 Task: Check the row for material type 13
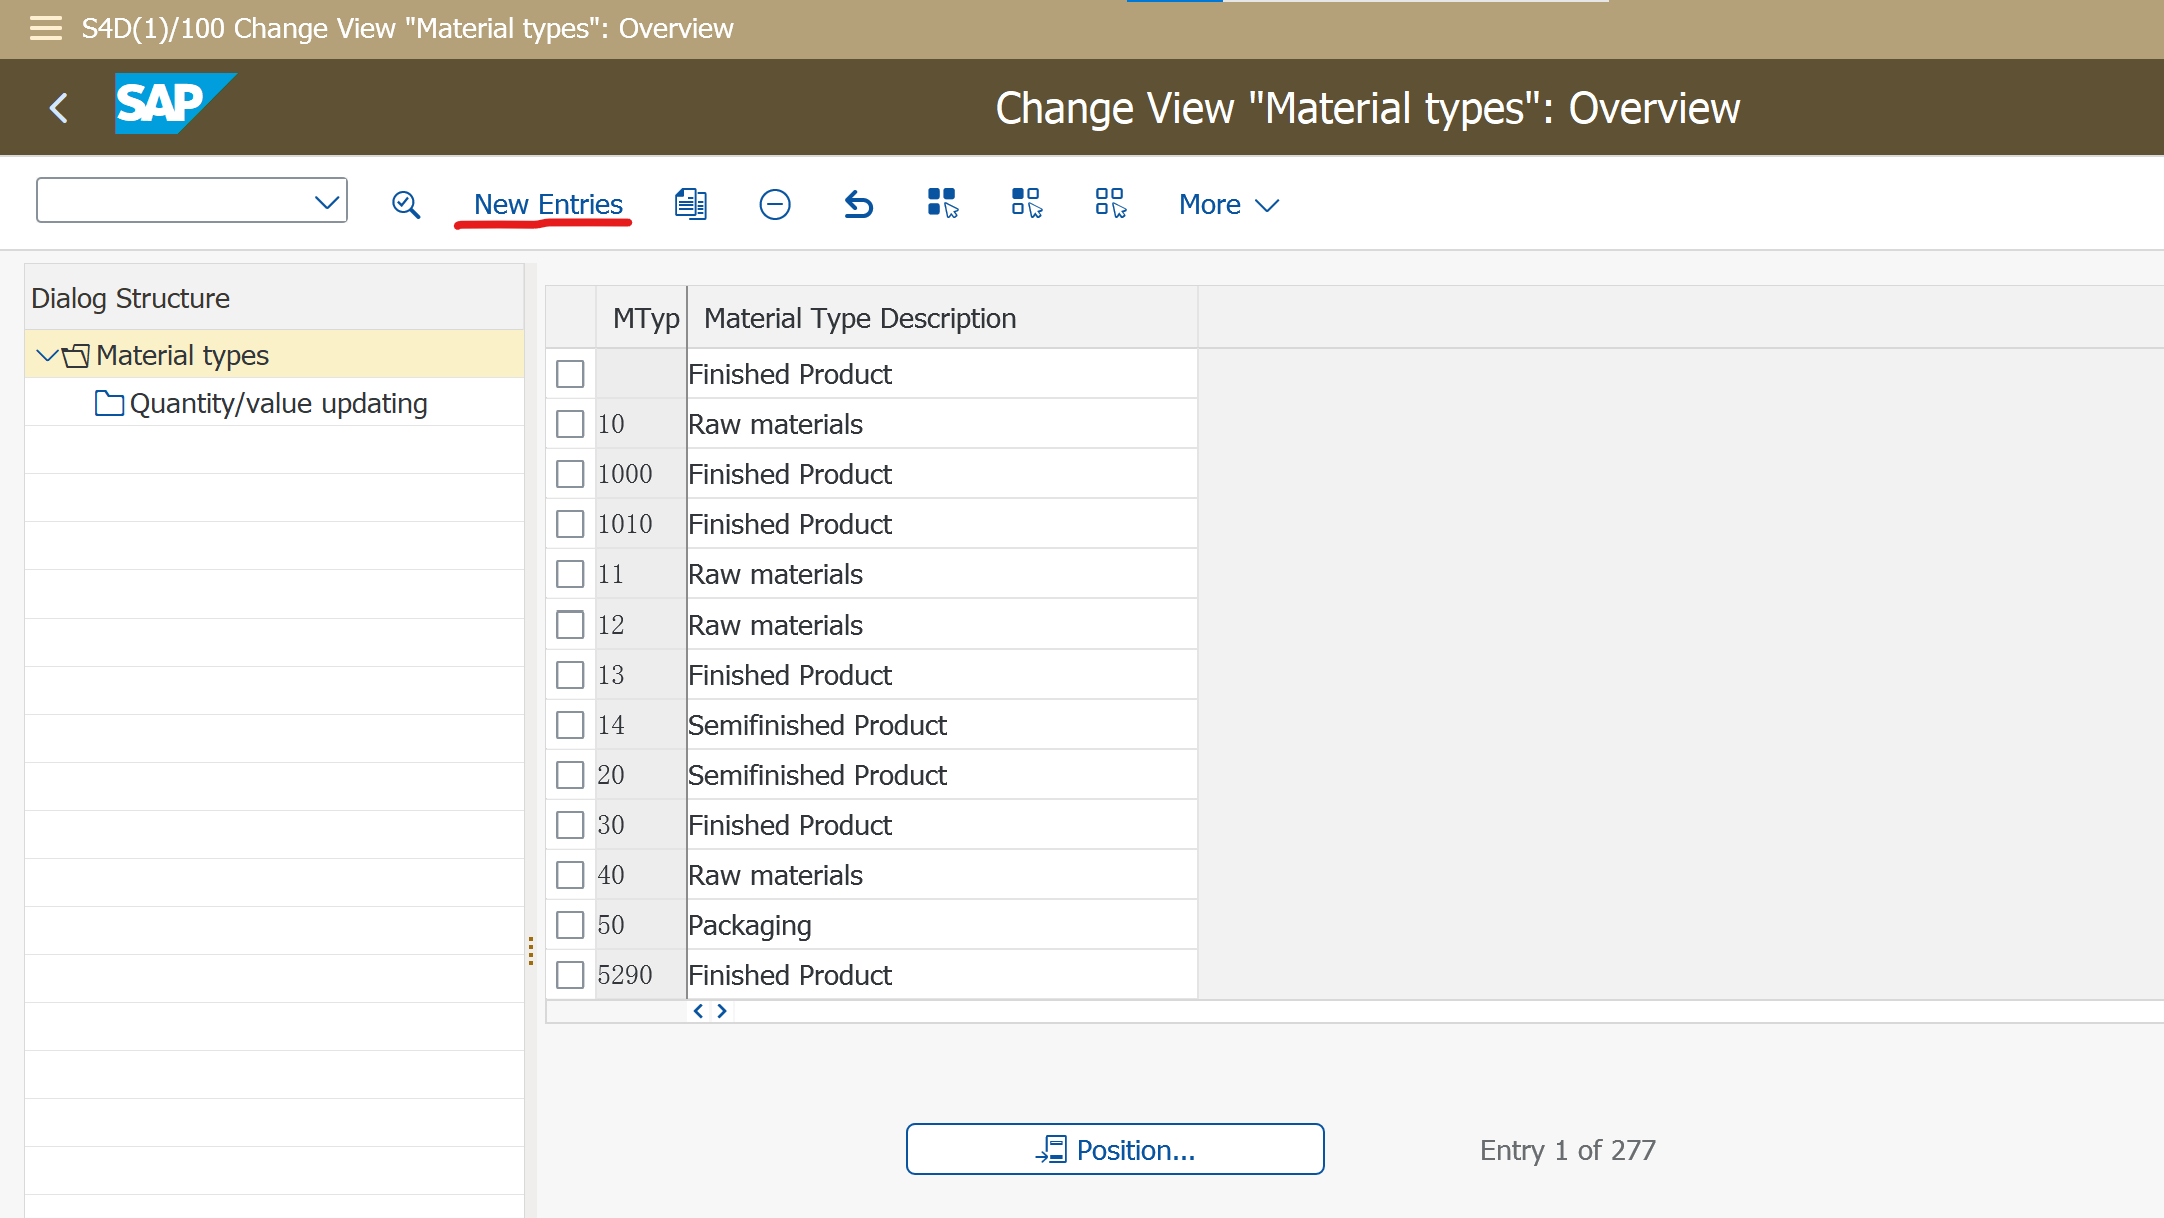point(570,675)
